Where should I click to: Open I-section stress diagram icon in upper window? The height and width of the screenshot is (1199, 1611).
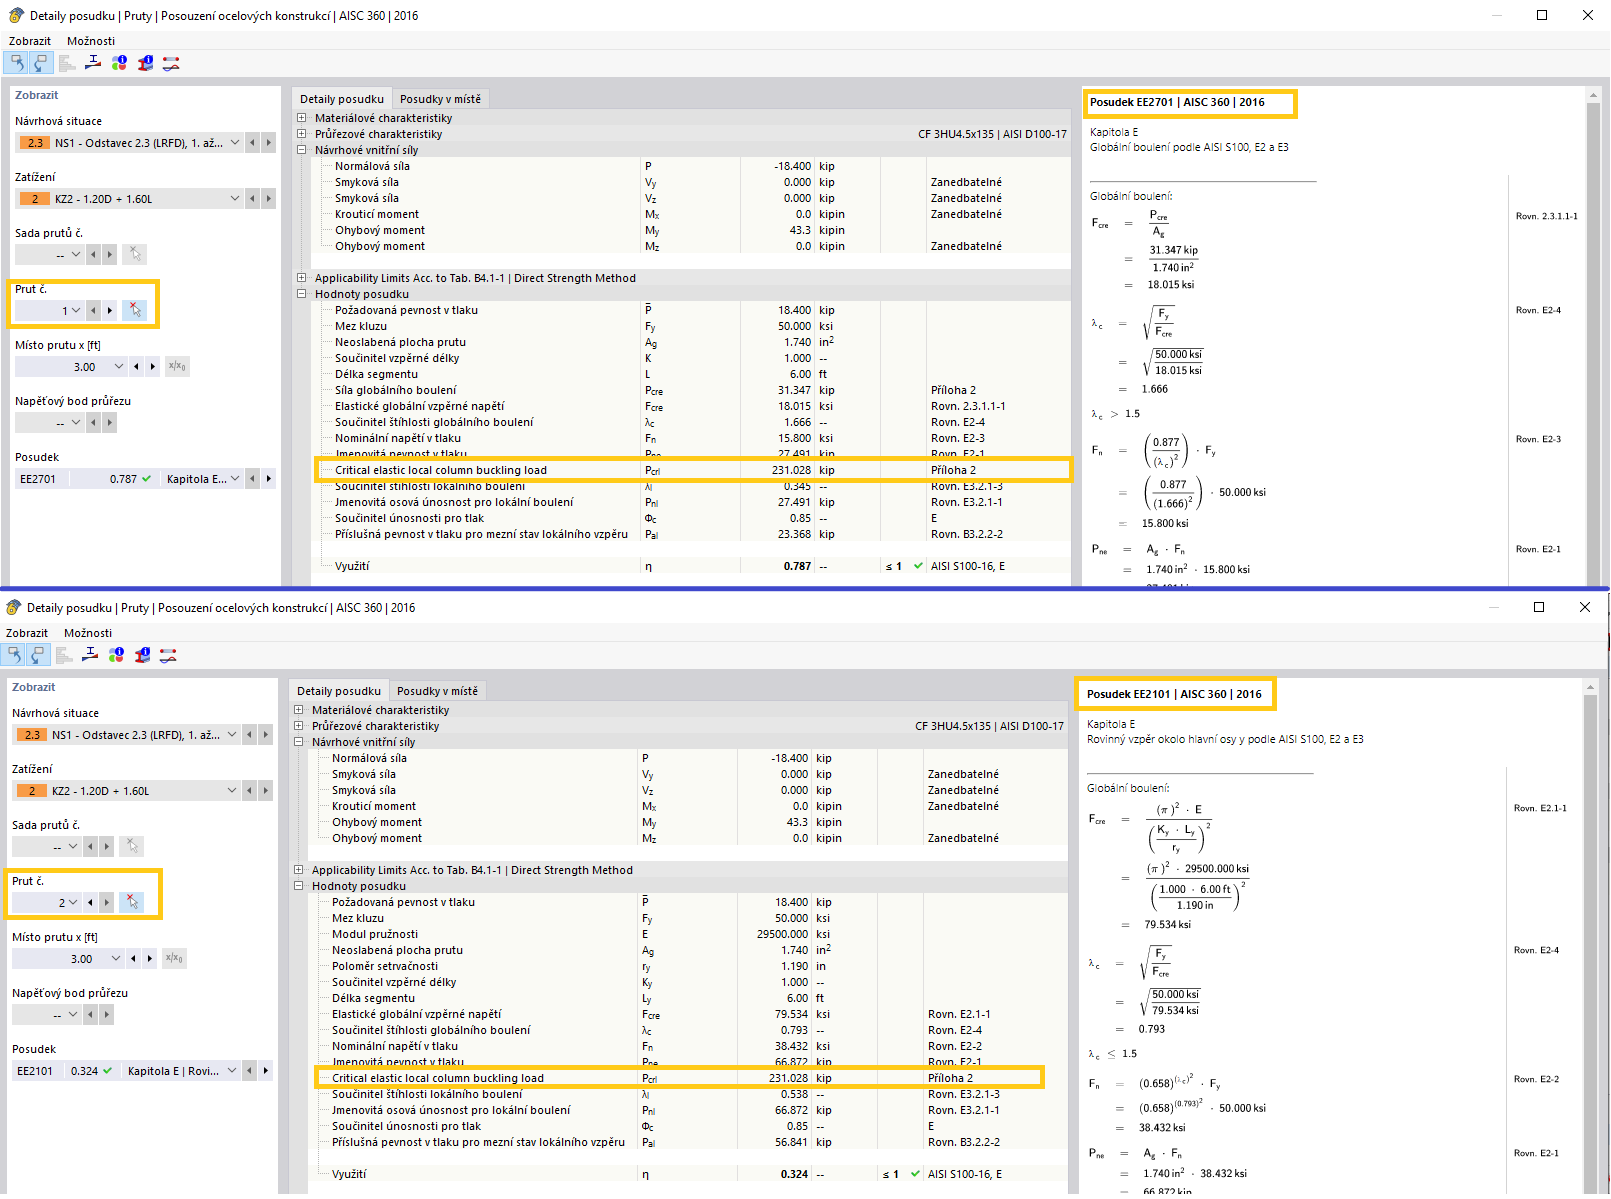(x=93, y=63)
